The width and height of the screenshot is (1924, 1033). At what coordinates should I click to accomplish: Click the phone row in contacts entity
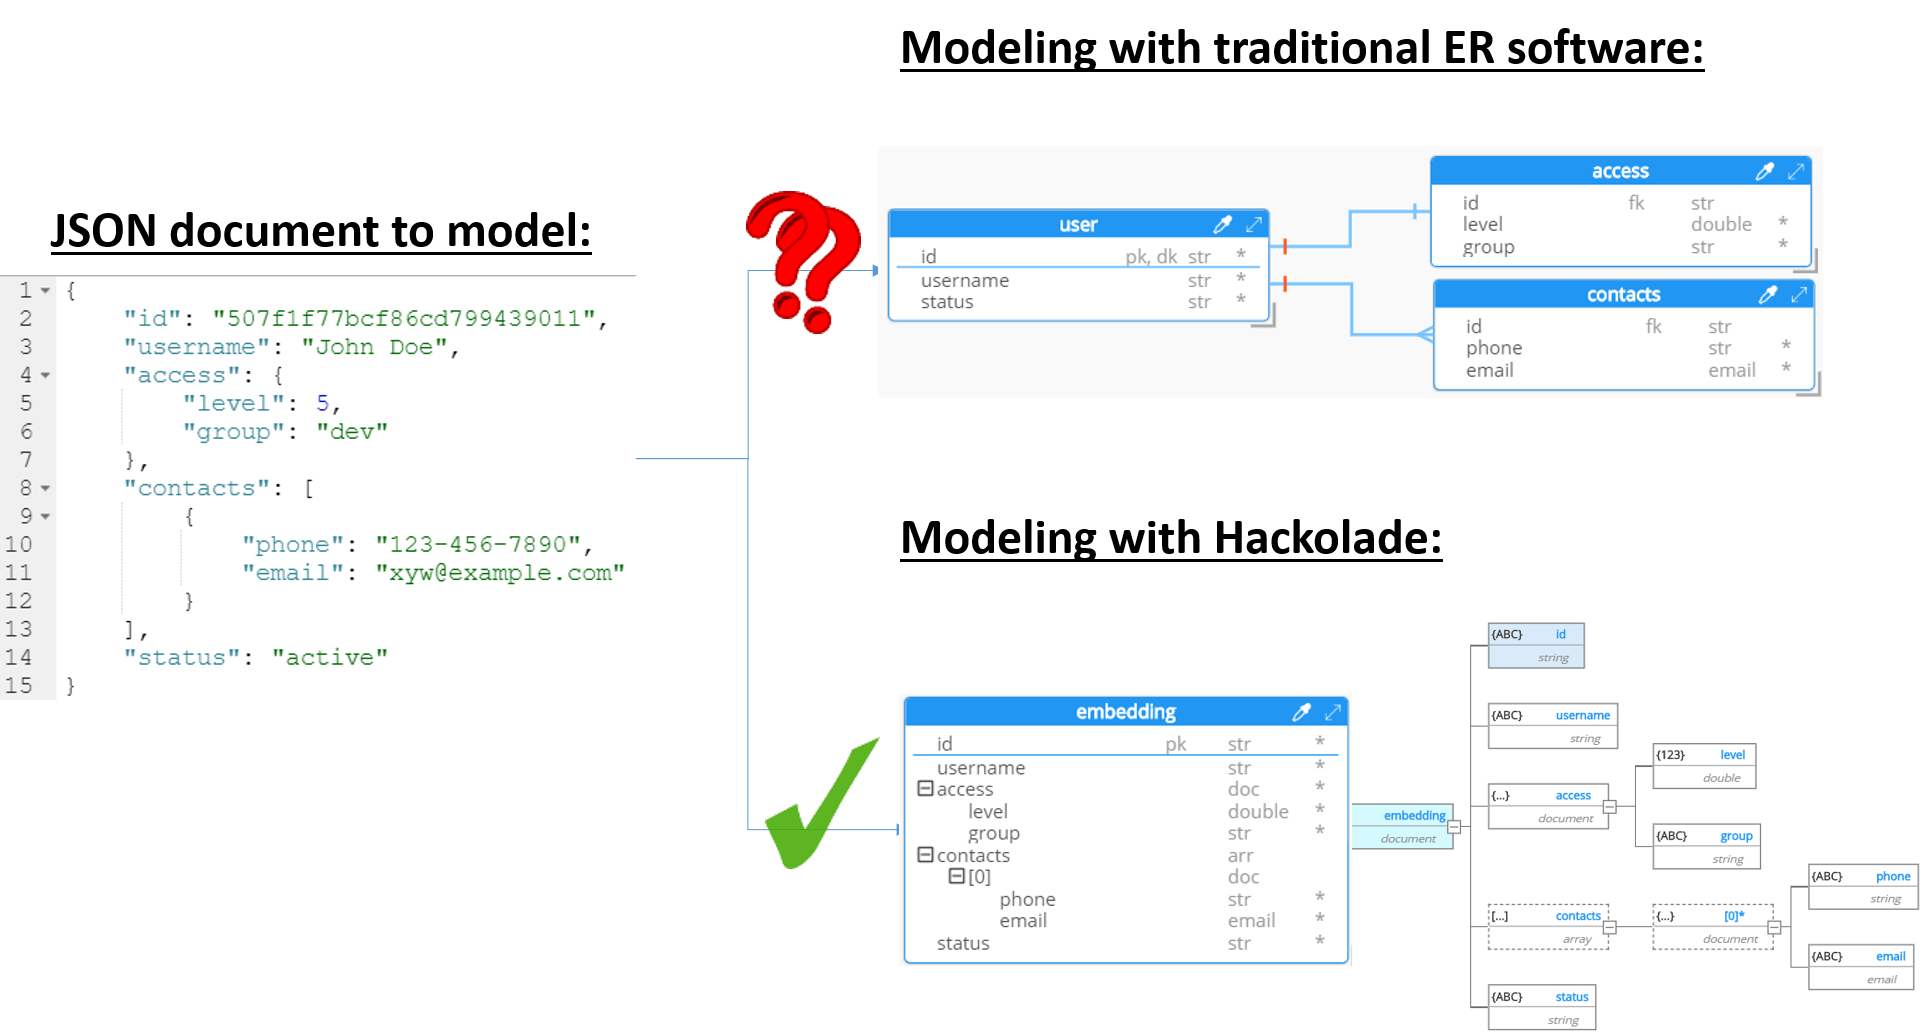(1624, 348)
